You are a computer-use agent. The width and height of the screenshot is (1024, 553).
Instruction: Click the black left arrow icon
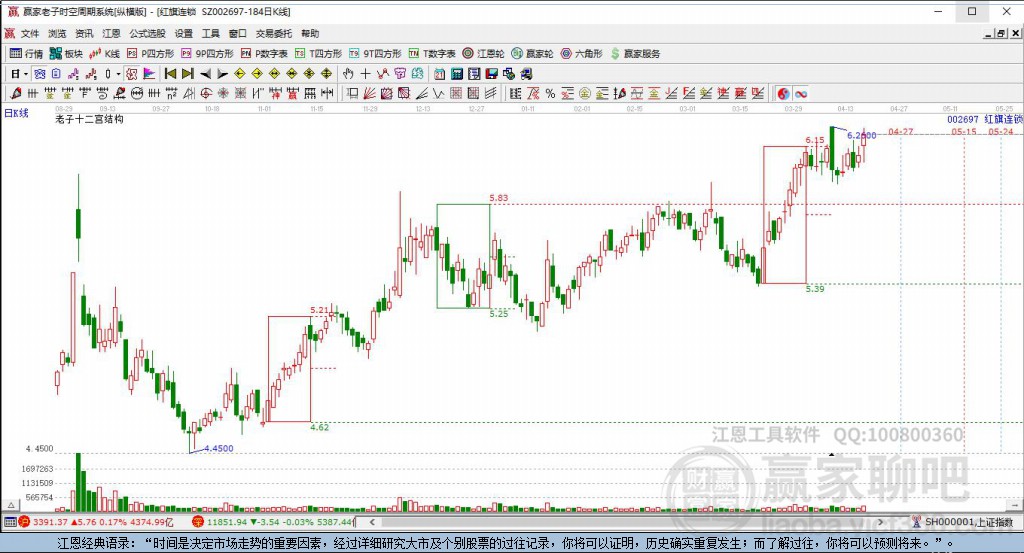[205, 74]
